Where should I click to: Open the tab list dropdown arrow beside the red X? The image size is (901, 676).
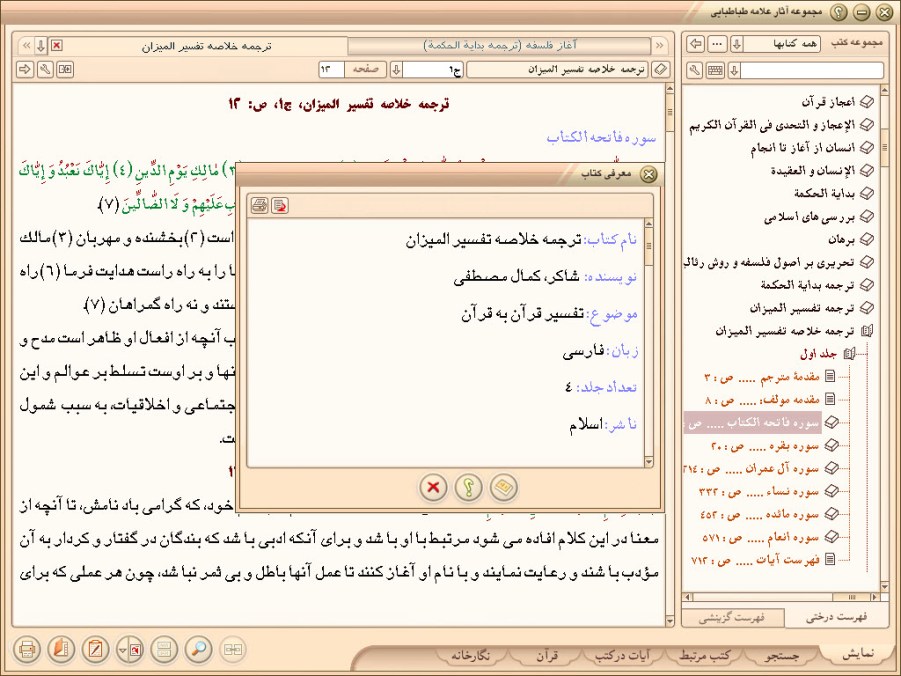pyautogui.click(x=41, y=45)
